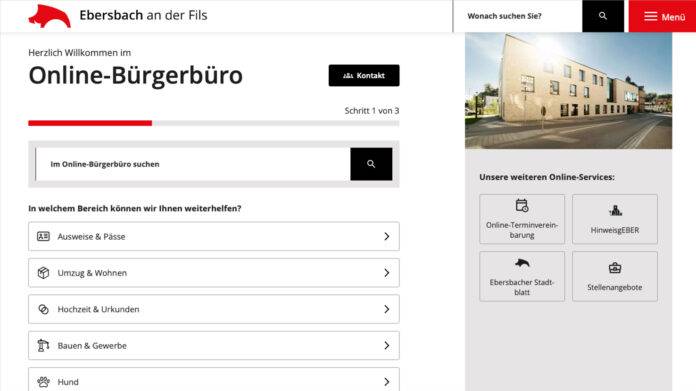Open the Stellenangebote briefcase tile
This screenshot has height=391, width=696.
click(615, 276)
